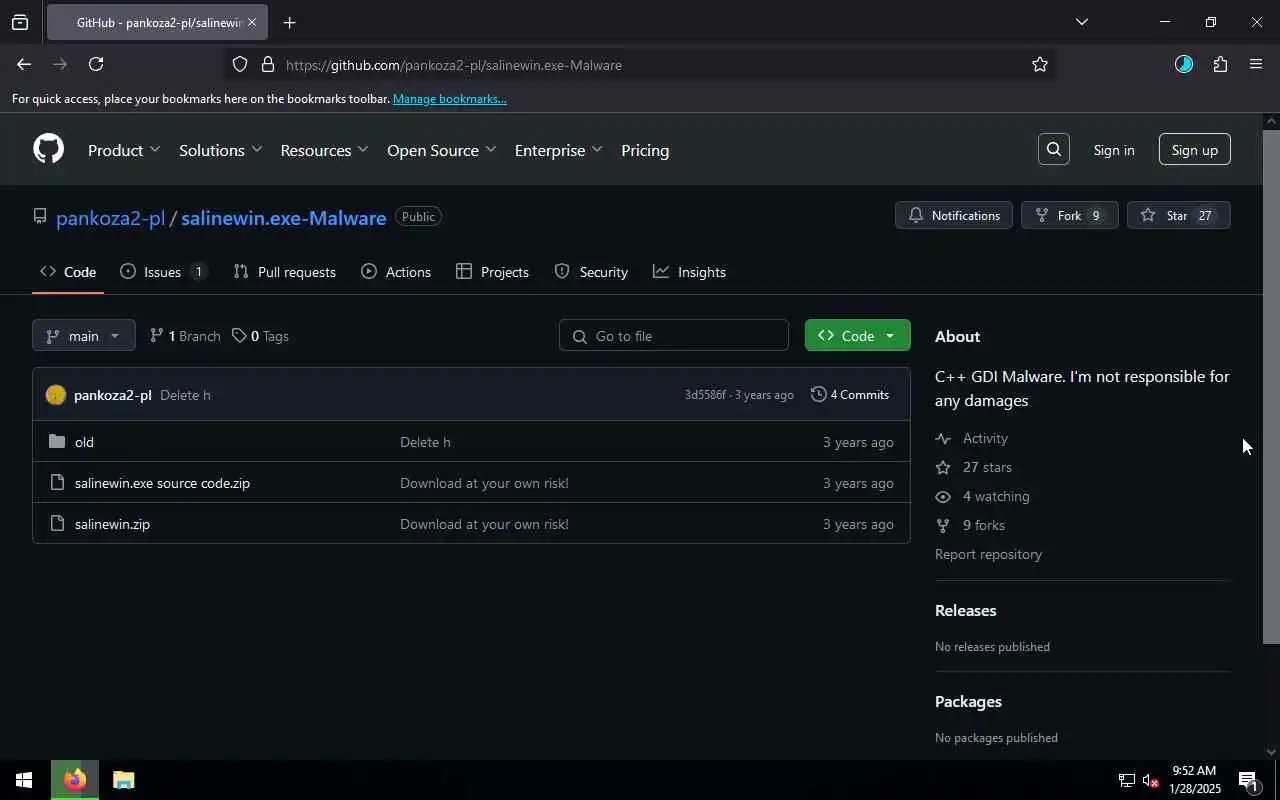Click the star icon next to 27 stars
Image resolution: width=1280 pixels, height=800 pixels.
[x=943, y=468]
